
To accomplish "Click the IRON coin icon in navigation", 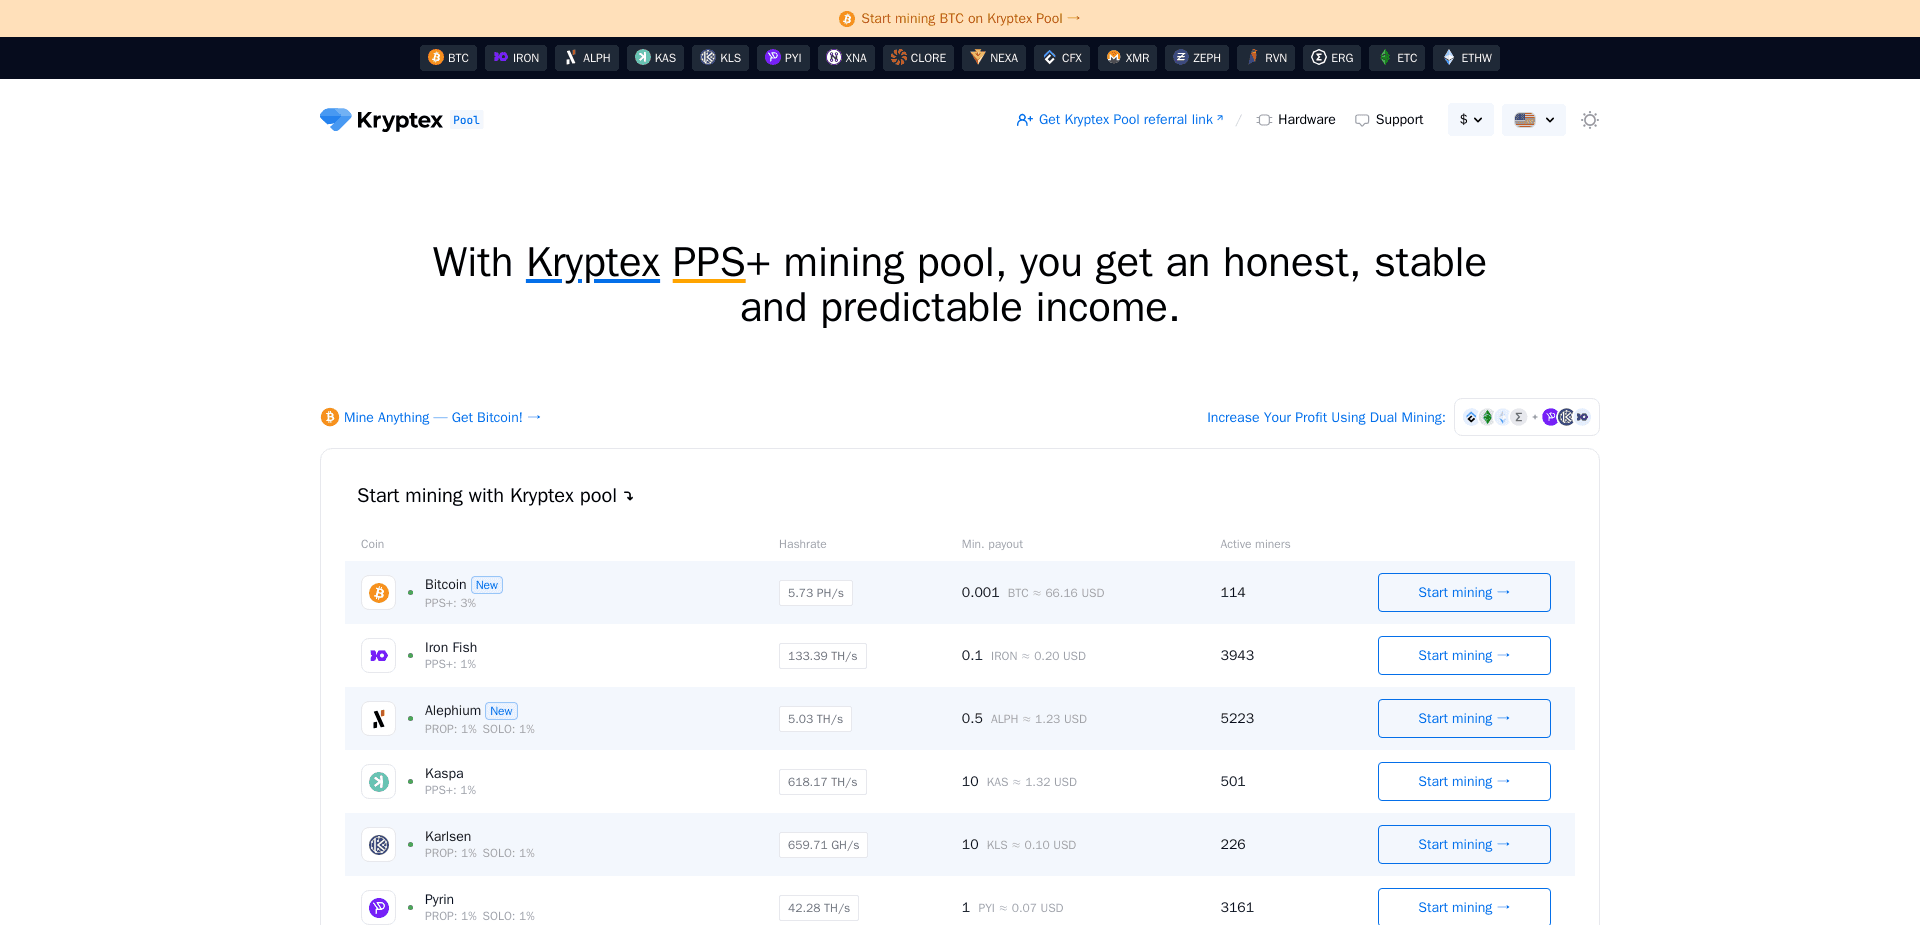I will pyautogui.click(x=501, y=58).
